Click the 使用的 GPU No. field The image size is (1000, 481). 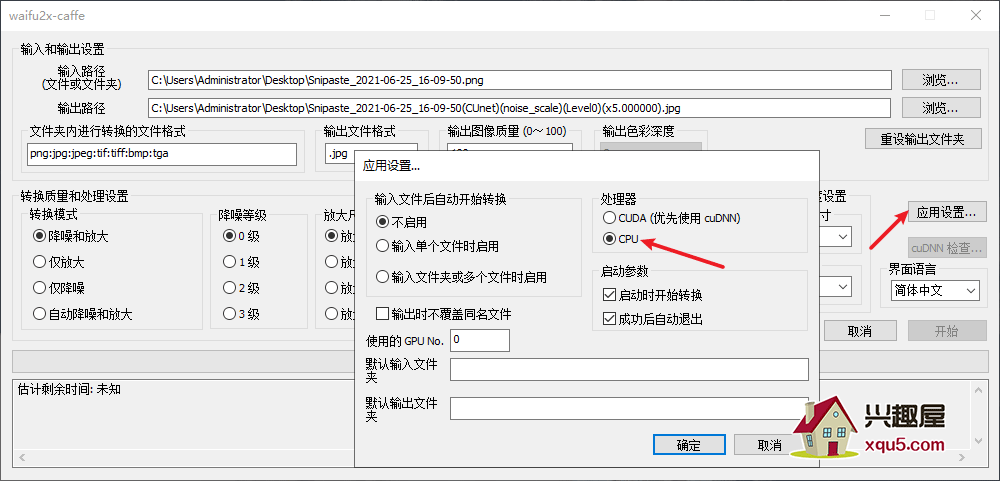(x=480, y=340)
